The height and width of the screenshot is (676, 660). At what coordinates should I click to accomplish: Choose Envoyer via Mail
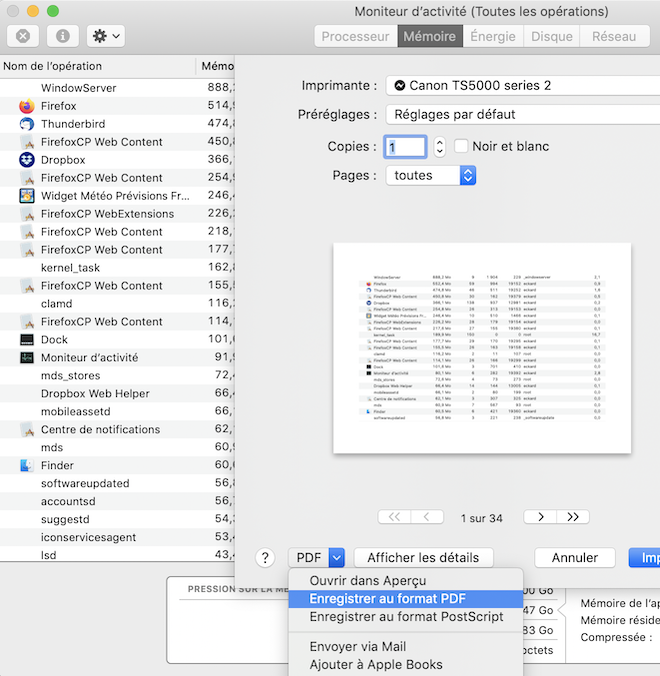(x=406, y=647)
